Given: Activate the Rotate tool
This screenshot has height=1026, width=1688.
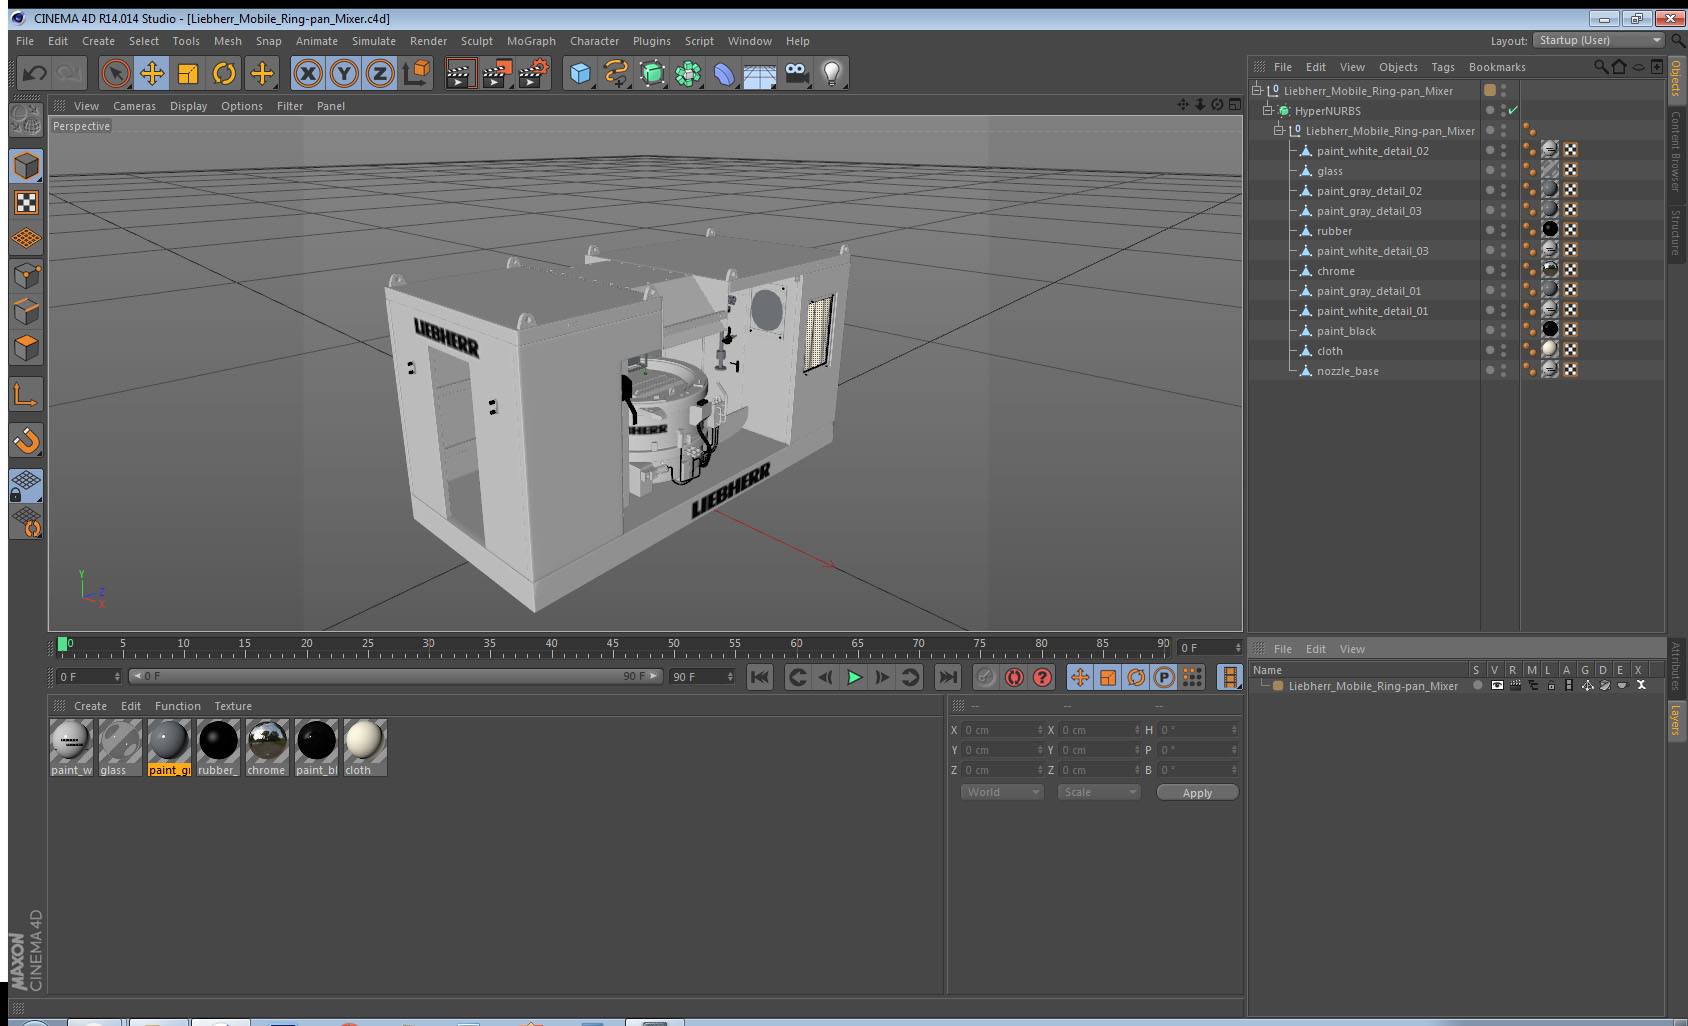Looking at the screenshot, I should [224, 73].
